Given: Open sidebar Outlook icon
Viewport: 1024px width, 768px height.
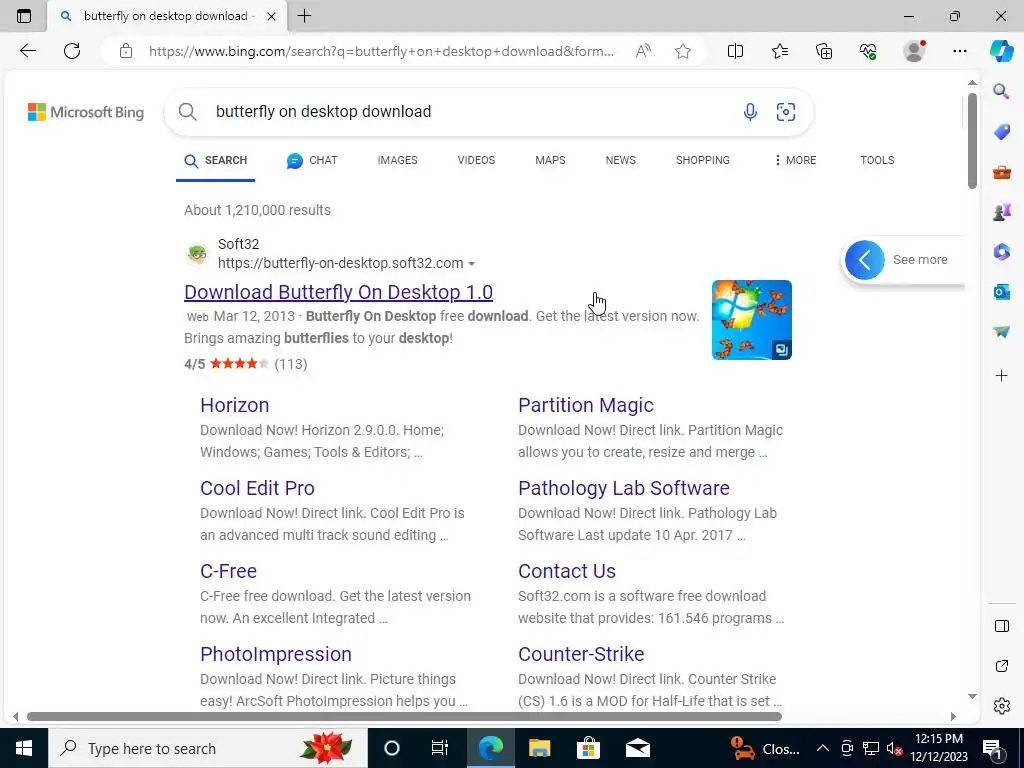Looking at the screenshot, I should (1001, 292).
